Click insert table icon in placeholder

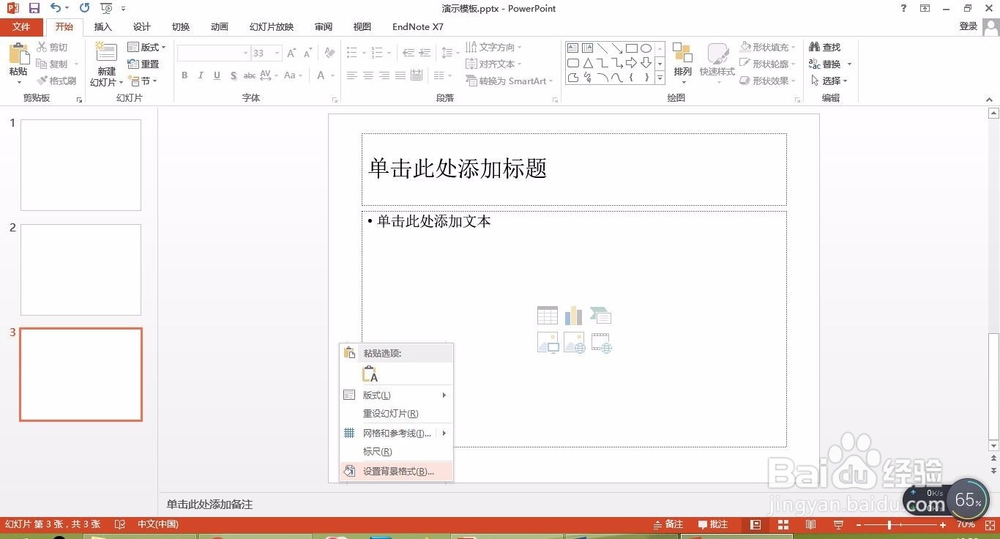tap(547, 315)
